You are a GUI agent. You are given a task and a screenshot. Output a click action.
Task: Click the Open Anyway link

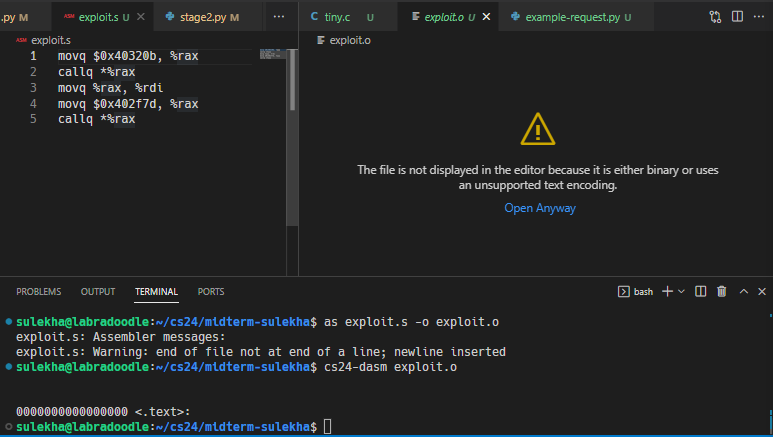coord(539,208)
